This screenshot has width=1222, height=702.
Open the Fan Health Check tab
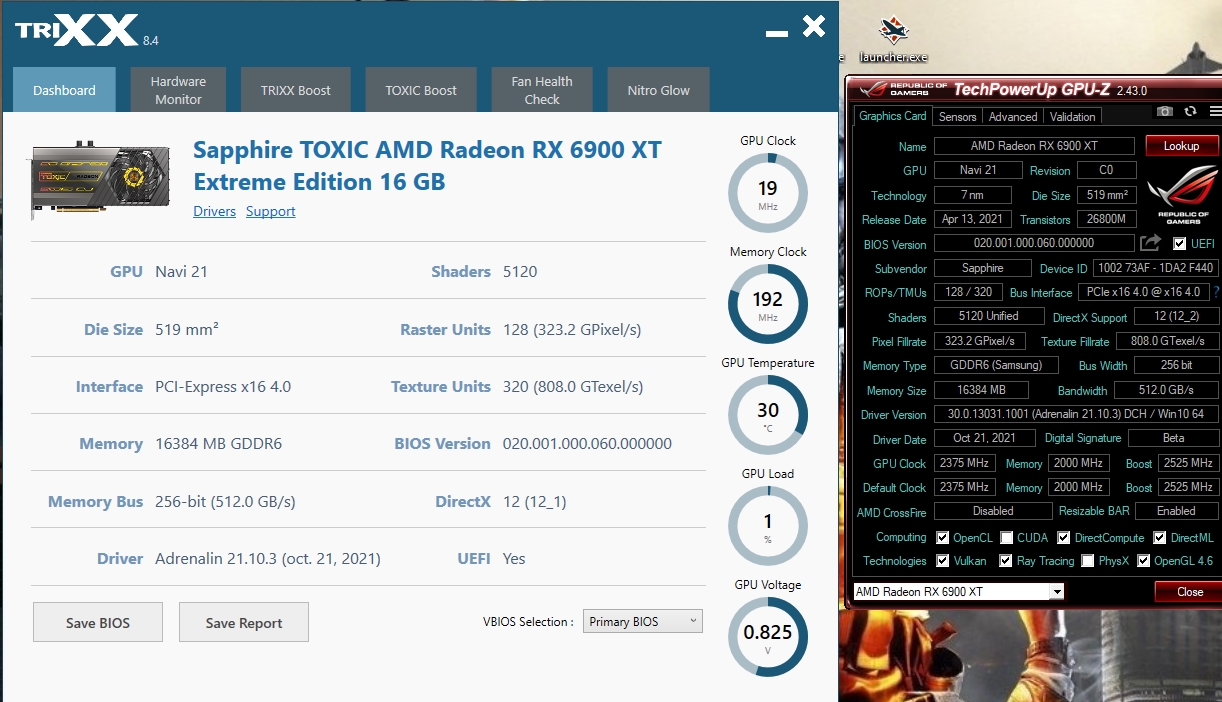click(542, 90)
